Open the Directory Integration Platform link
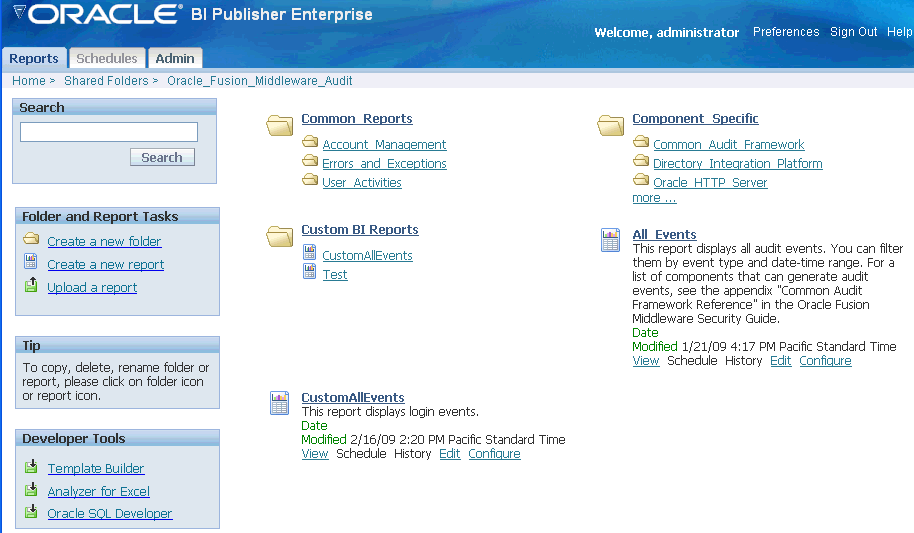This screenshot has width=914, height=533. click(737, 164)
